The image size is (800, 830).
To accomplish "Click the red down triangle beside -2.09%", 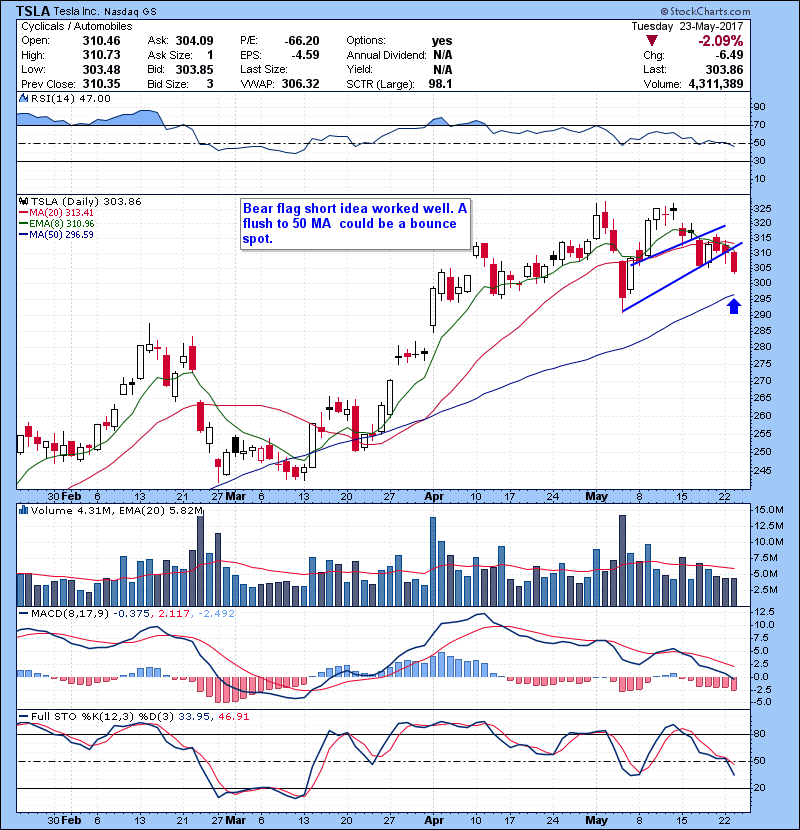I will [652, 41].
